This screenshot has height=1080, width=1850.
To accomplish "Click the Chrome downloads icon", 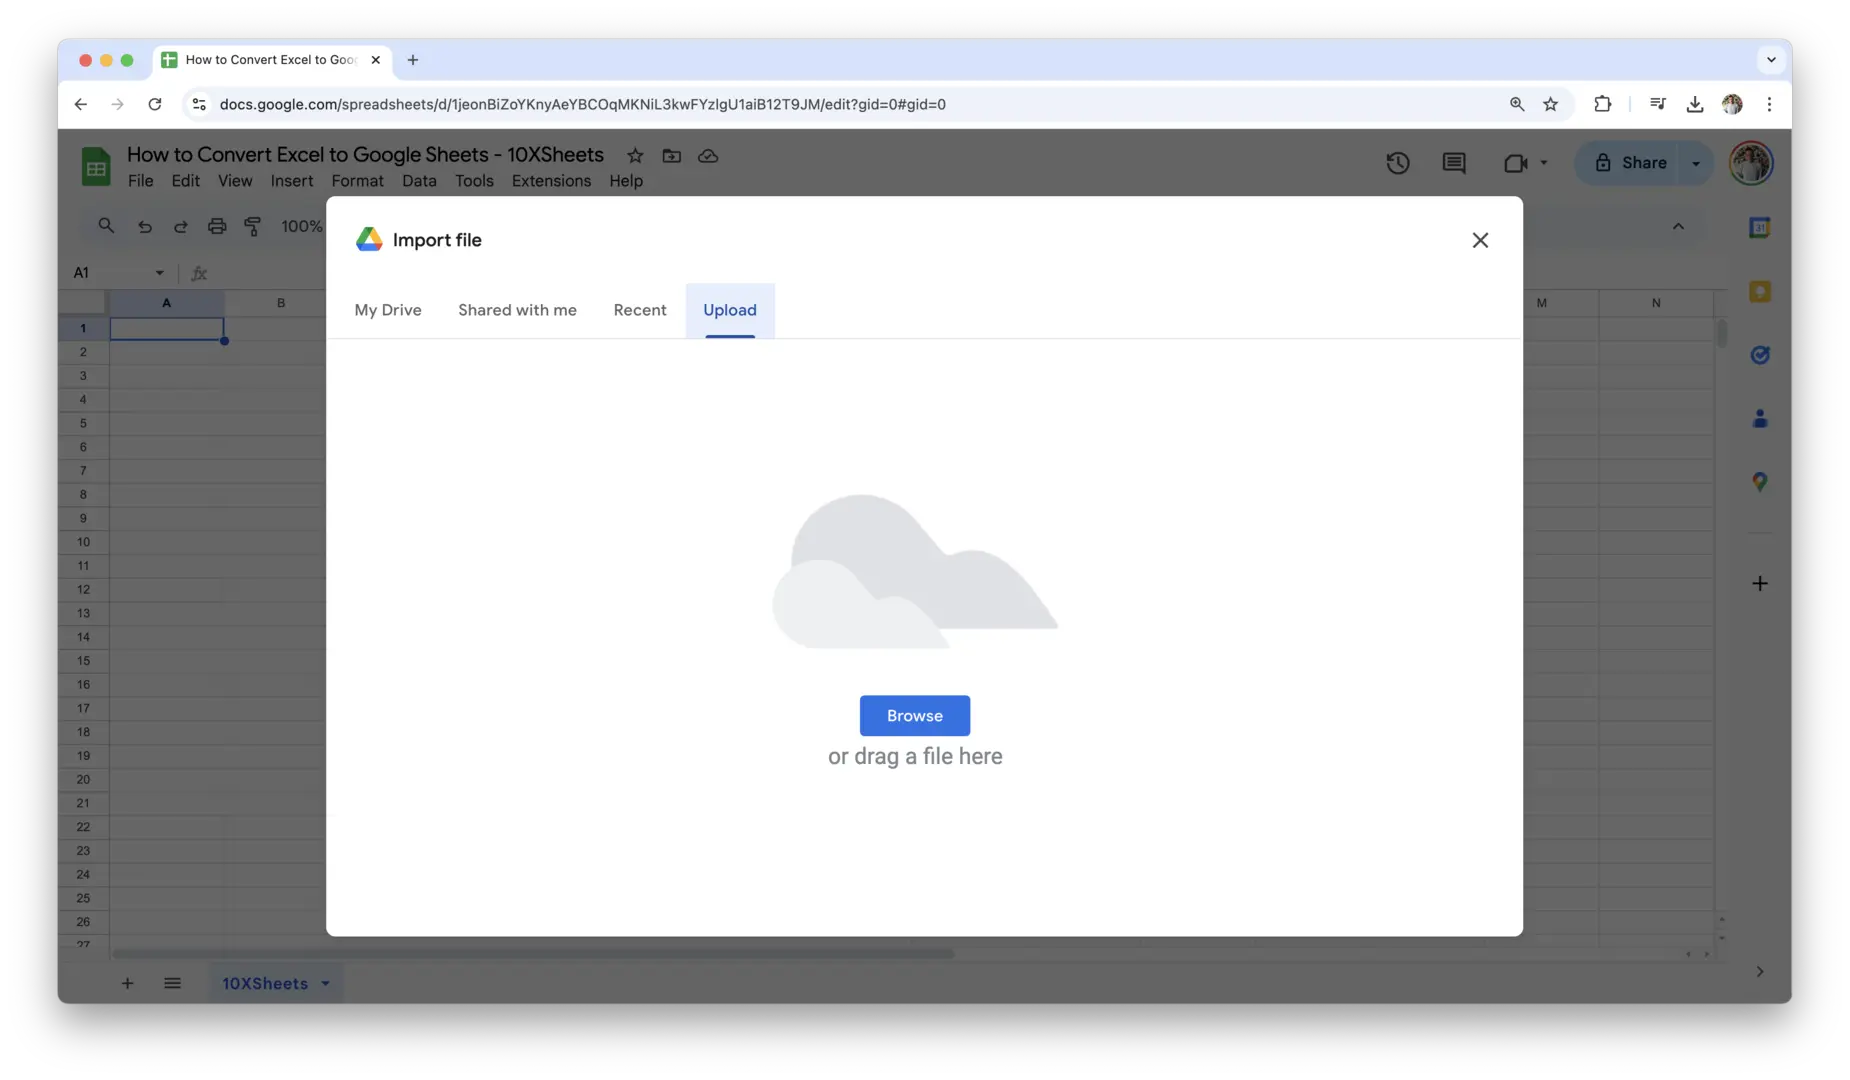I will point(1694,104).
